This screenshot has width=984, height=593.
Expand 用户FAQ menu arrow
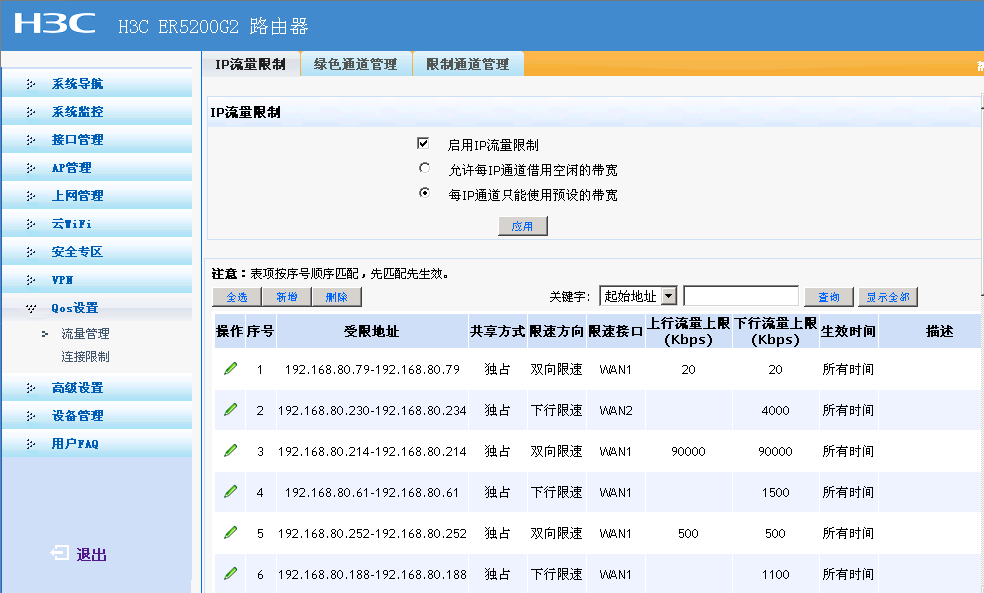pyautogui.click(x=30, y=444)
